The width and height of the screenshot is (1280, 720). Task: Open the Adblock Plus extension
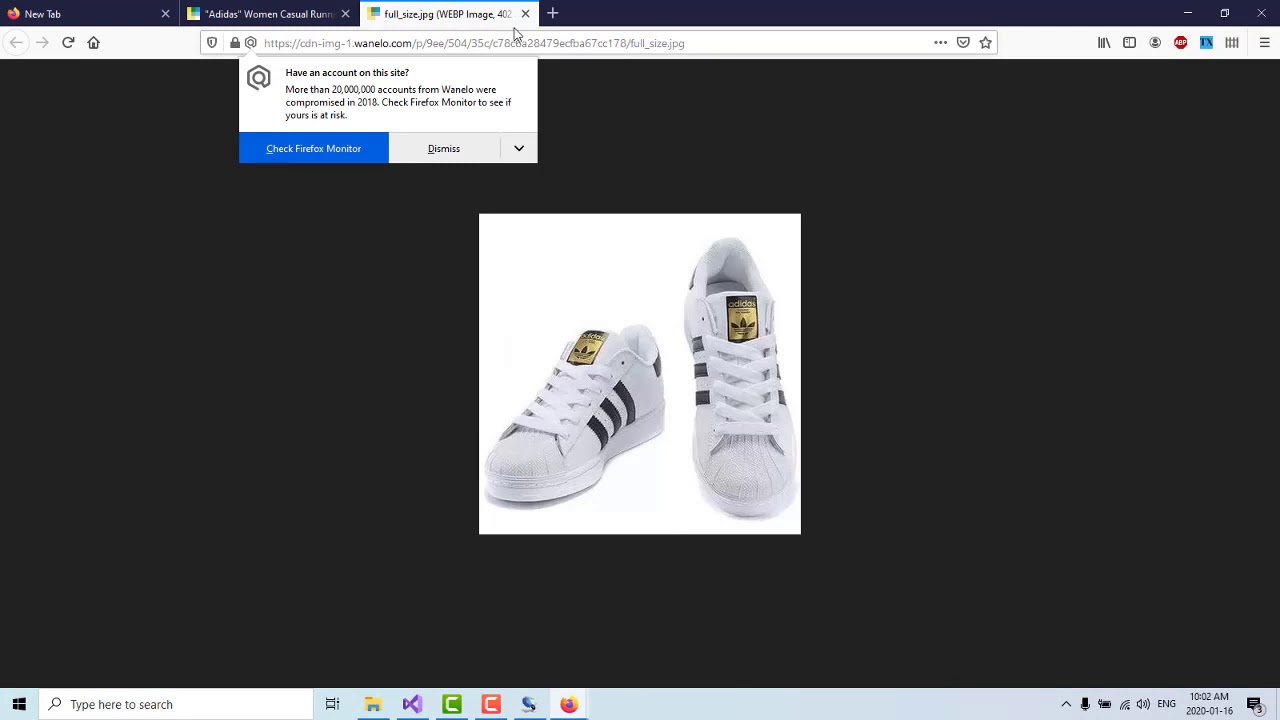coord(1181,43)
